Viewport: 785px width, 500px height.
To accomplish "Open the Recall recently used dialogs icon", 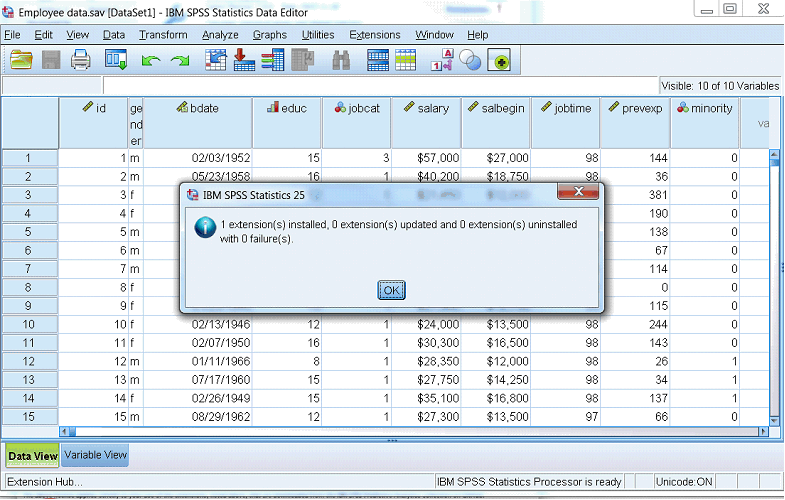I will (x=116, y=60).
